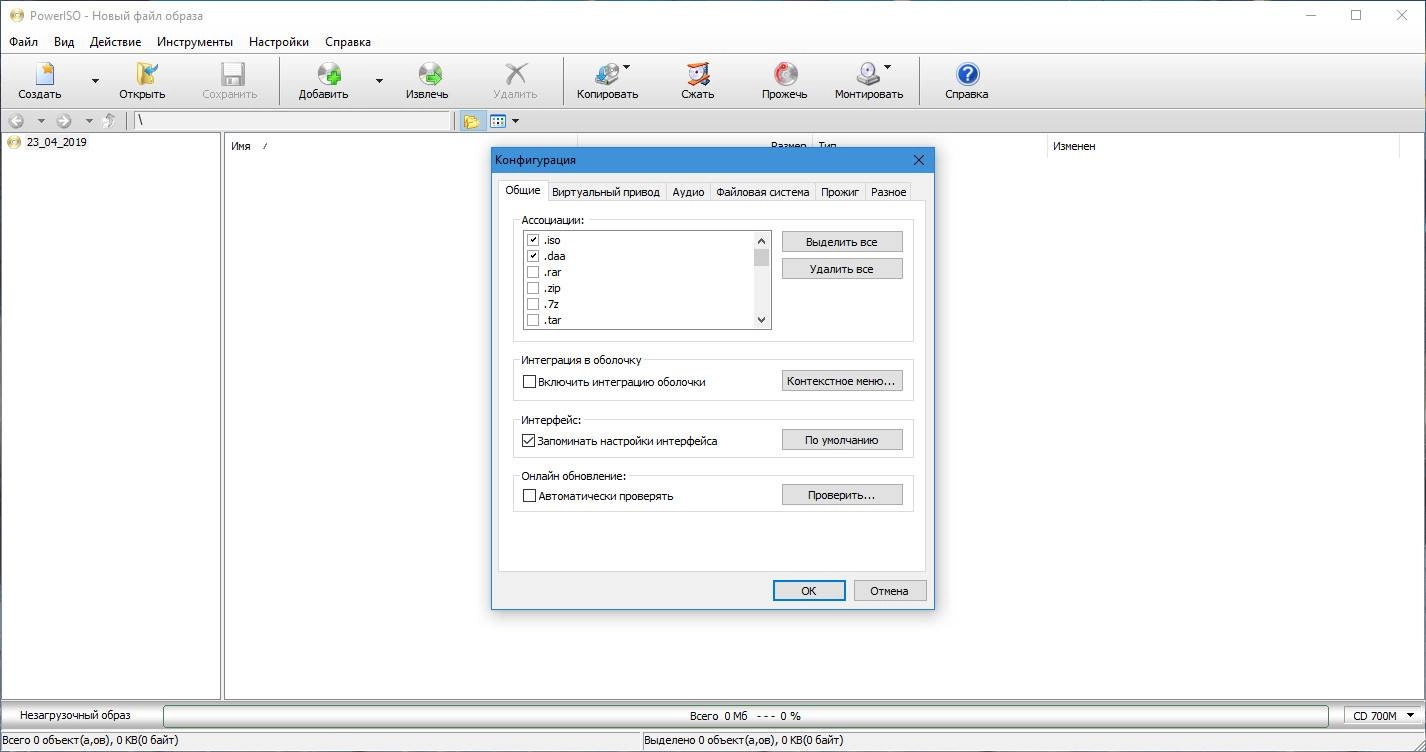
Task: Open the Forward history dropdown arrow
Action: [88, 121]
